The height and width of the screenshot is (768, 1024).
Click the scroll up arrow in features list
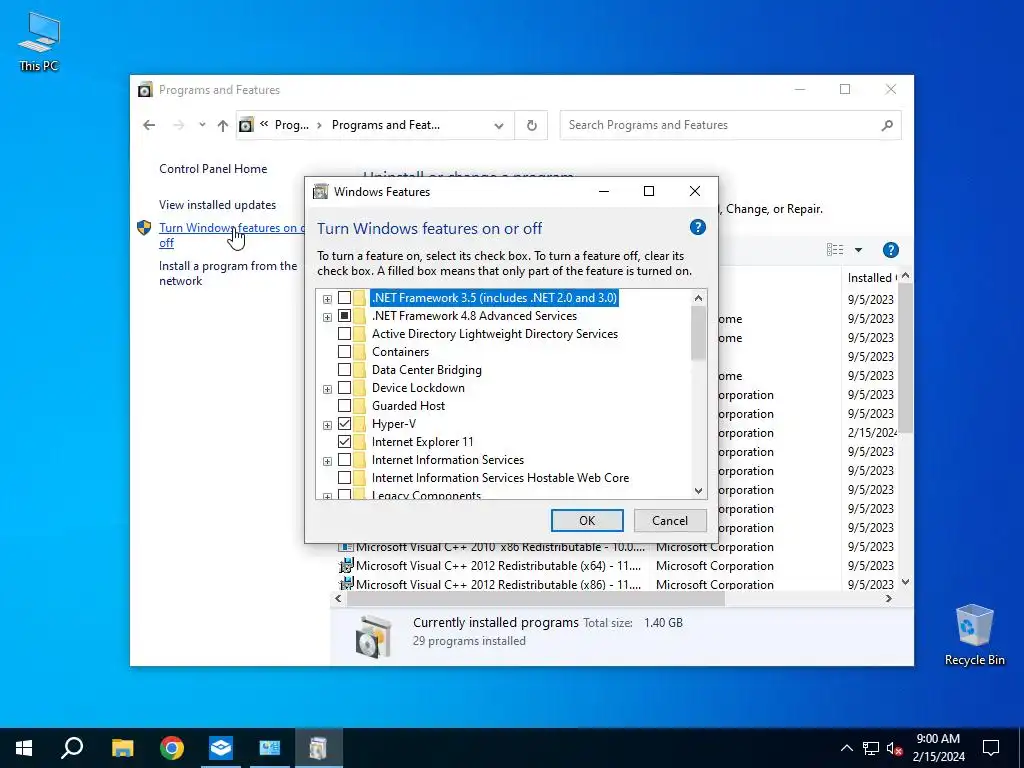pyautogui.click(x=698, y=298)
